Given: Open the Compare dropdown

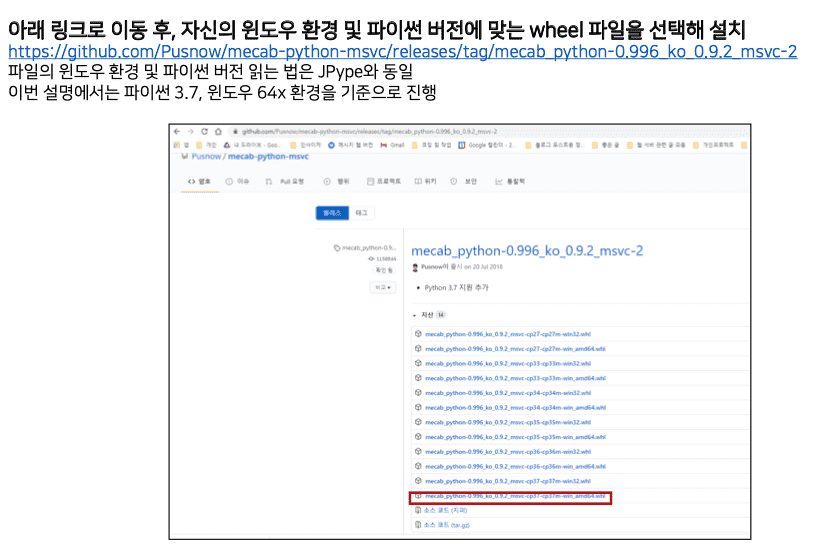Looking at the screenshot, I should coord(383,287).
